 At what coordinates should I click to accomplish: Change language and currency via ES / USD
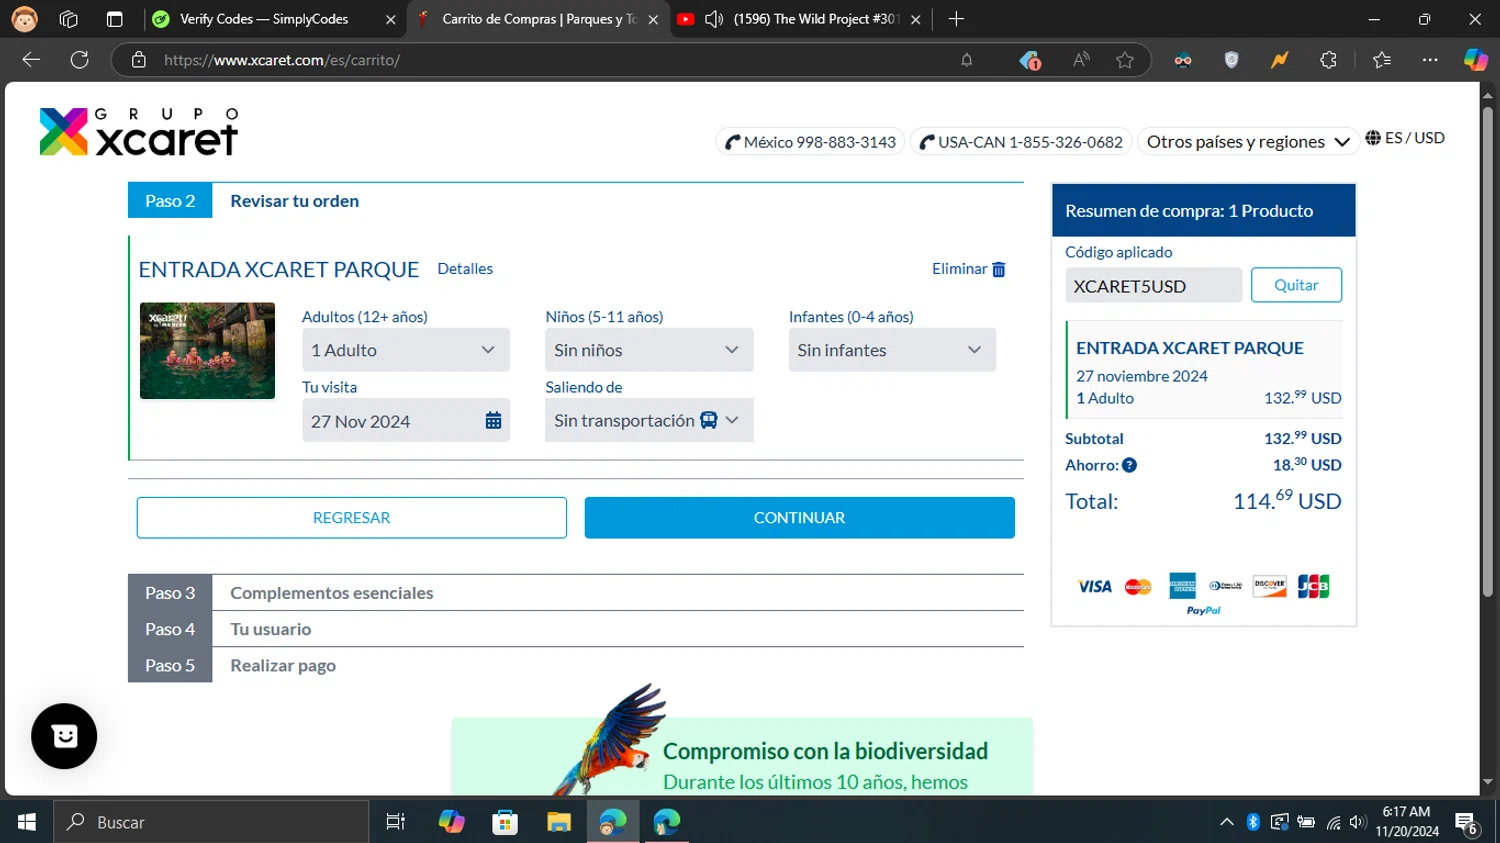(x=1405, y=138)
